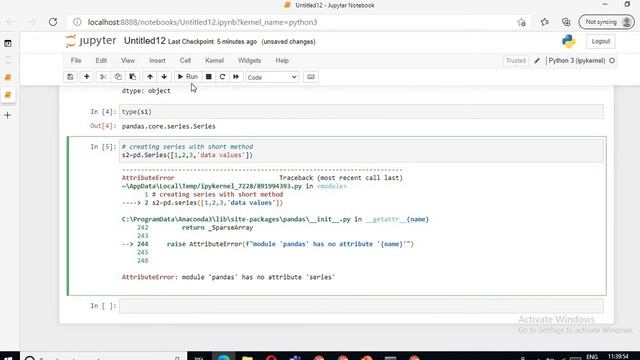Screen dimensions: 640x360
Task: Click the In [5] cell prompt
Action: [103, 147]
